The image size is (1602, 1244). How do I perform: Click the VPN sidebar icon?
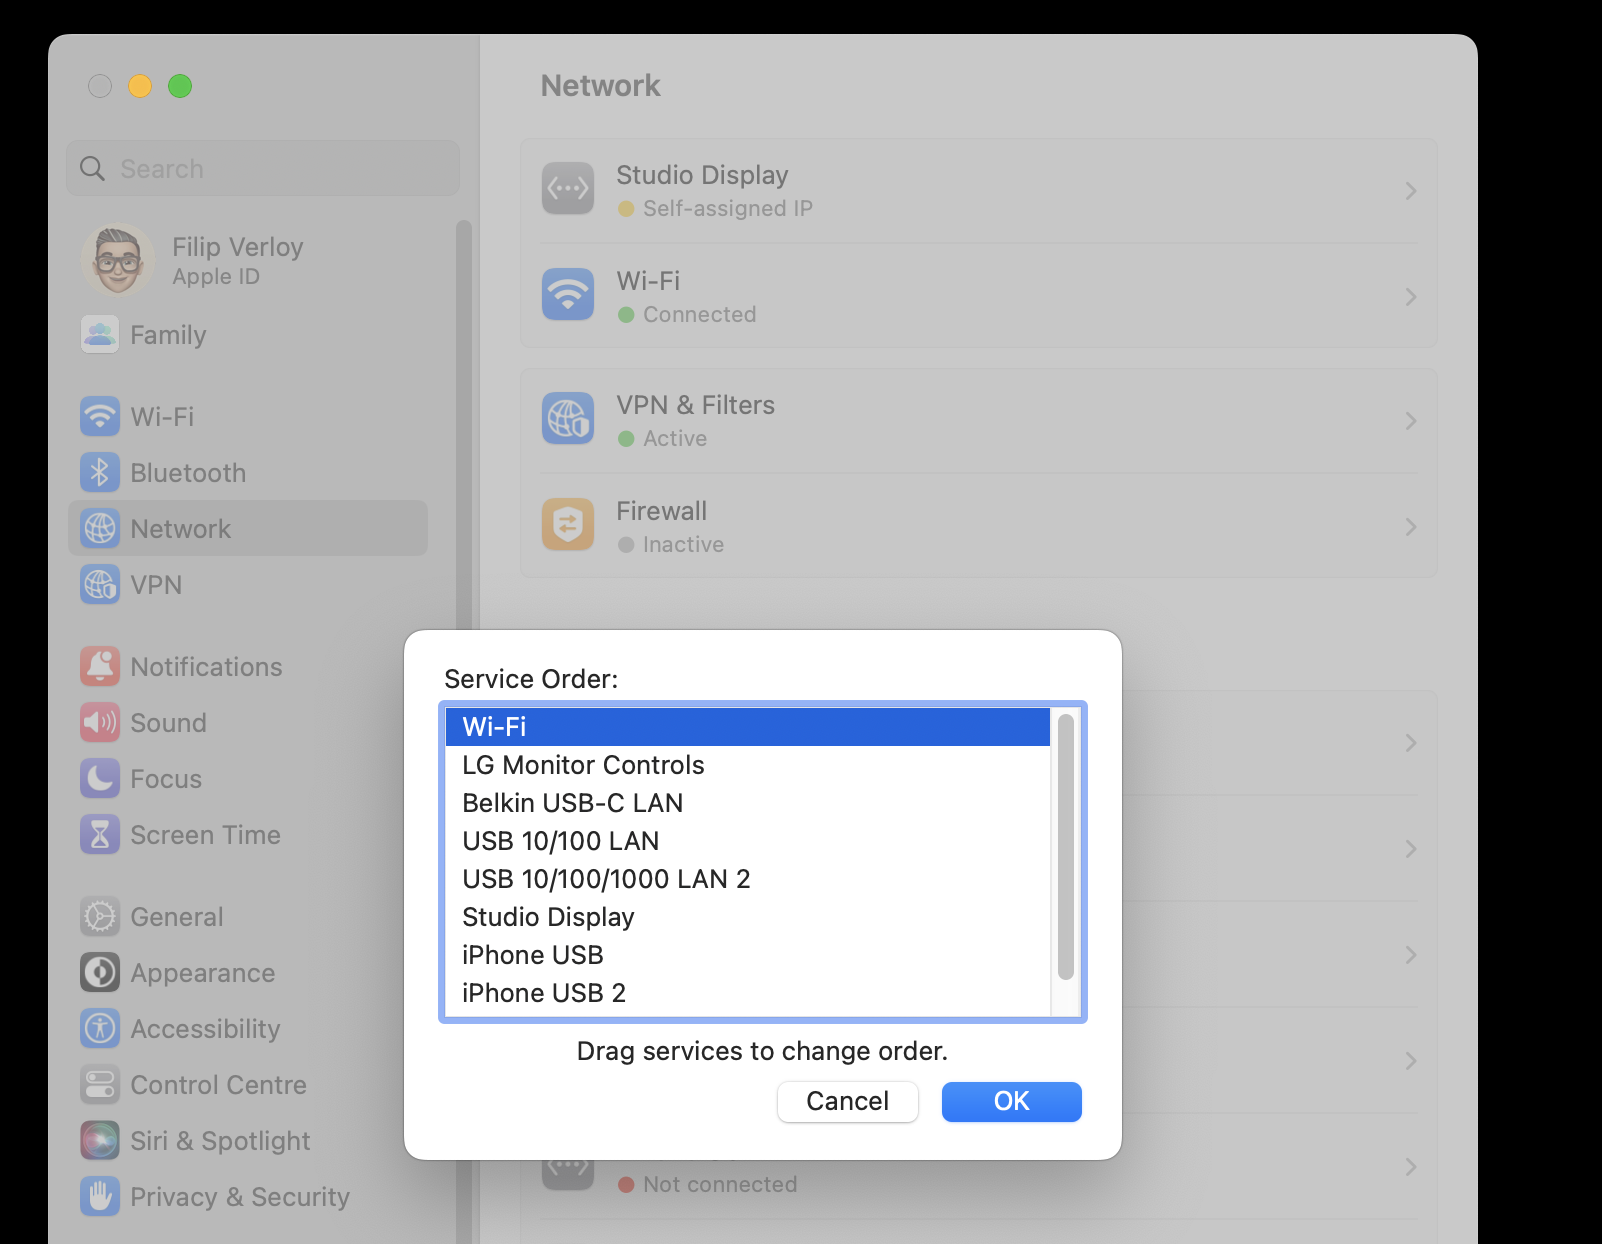tap(100, 584)
